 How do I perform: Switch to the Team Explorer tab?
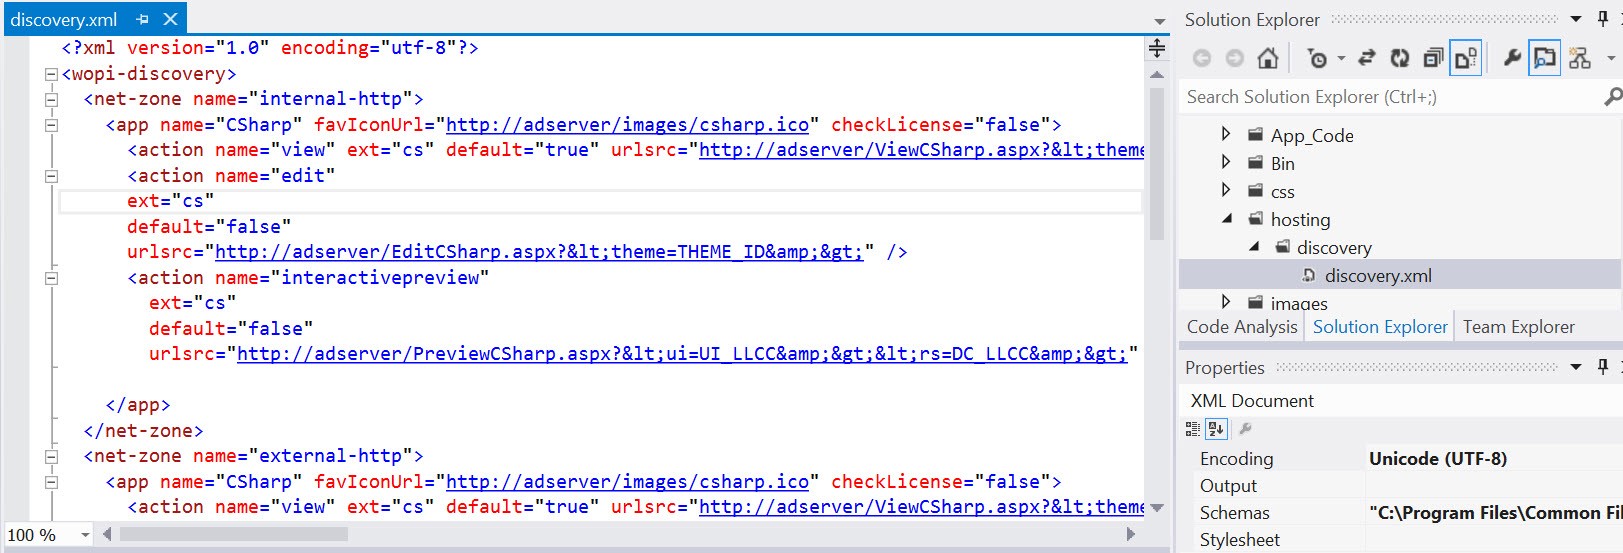pyautogui.click(x=1518, y=327)
